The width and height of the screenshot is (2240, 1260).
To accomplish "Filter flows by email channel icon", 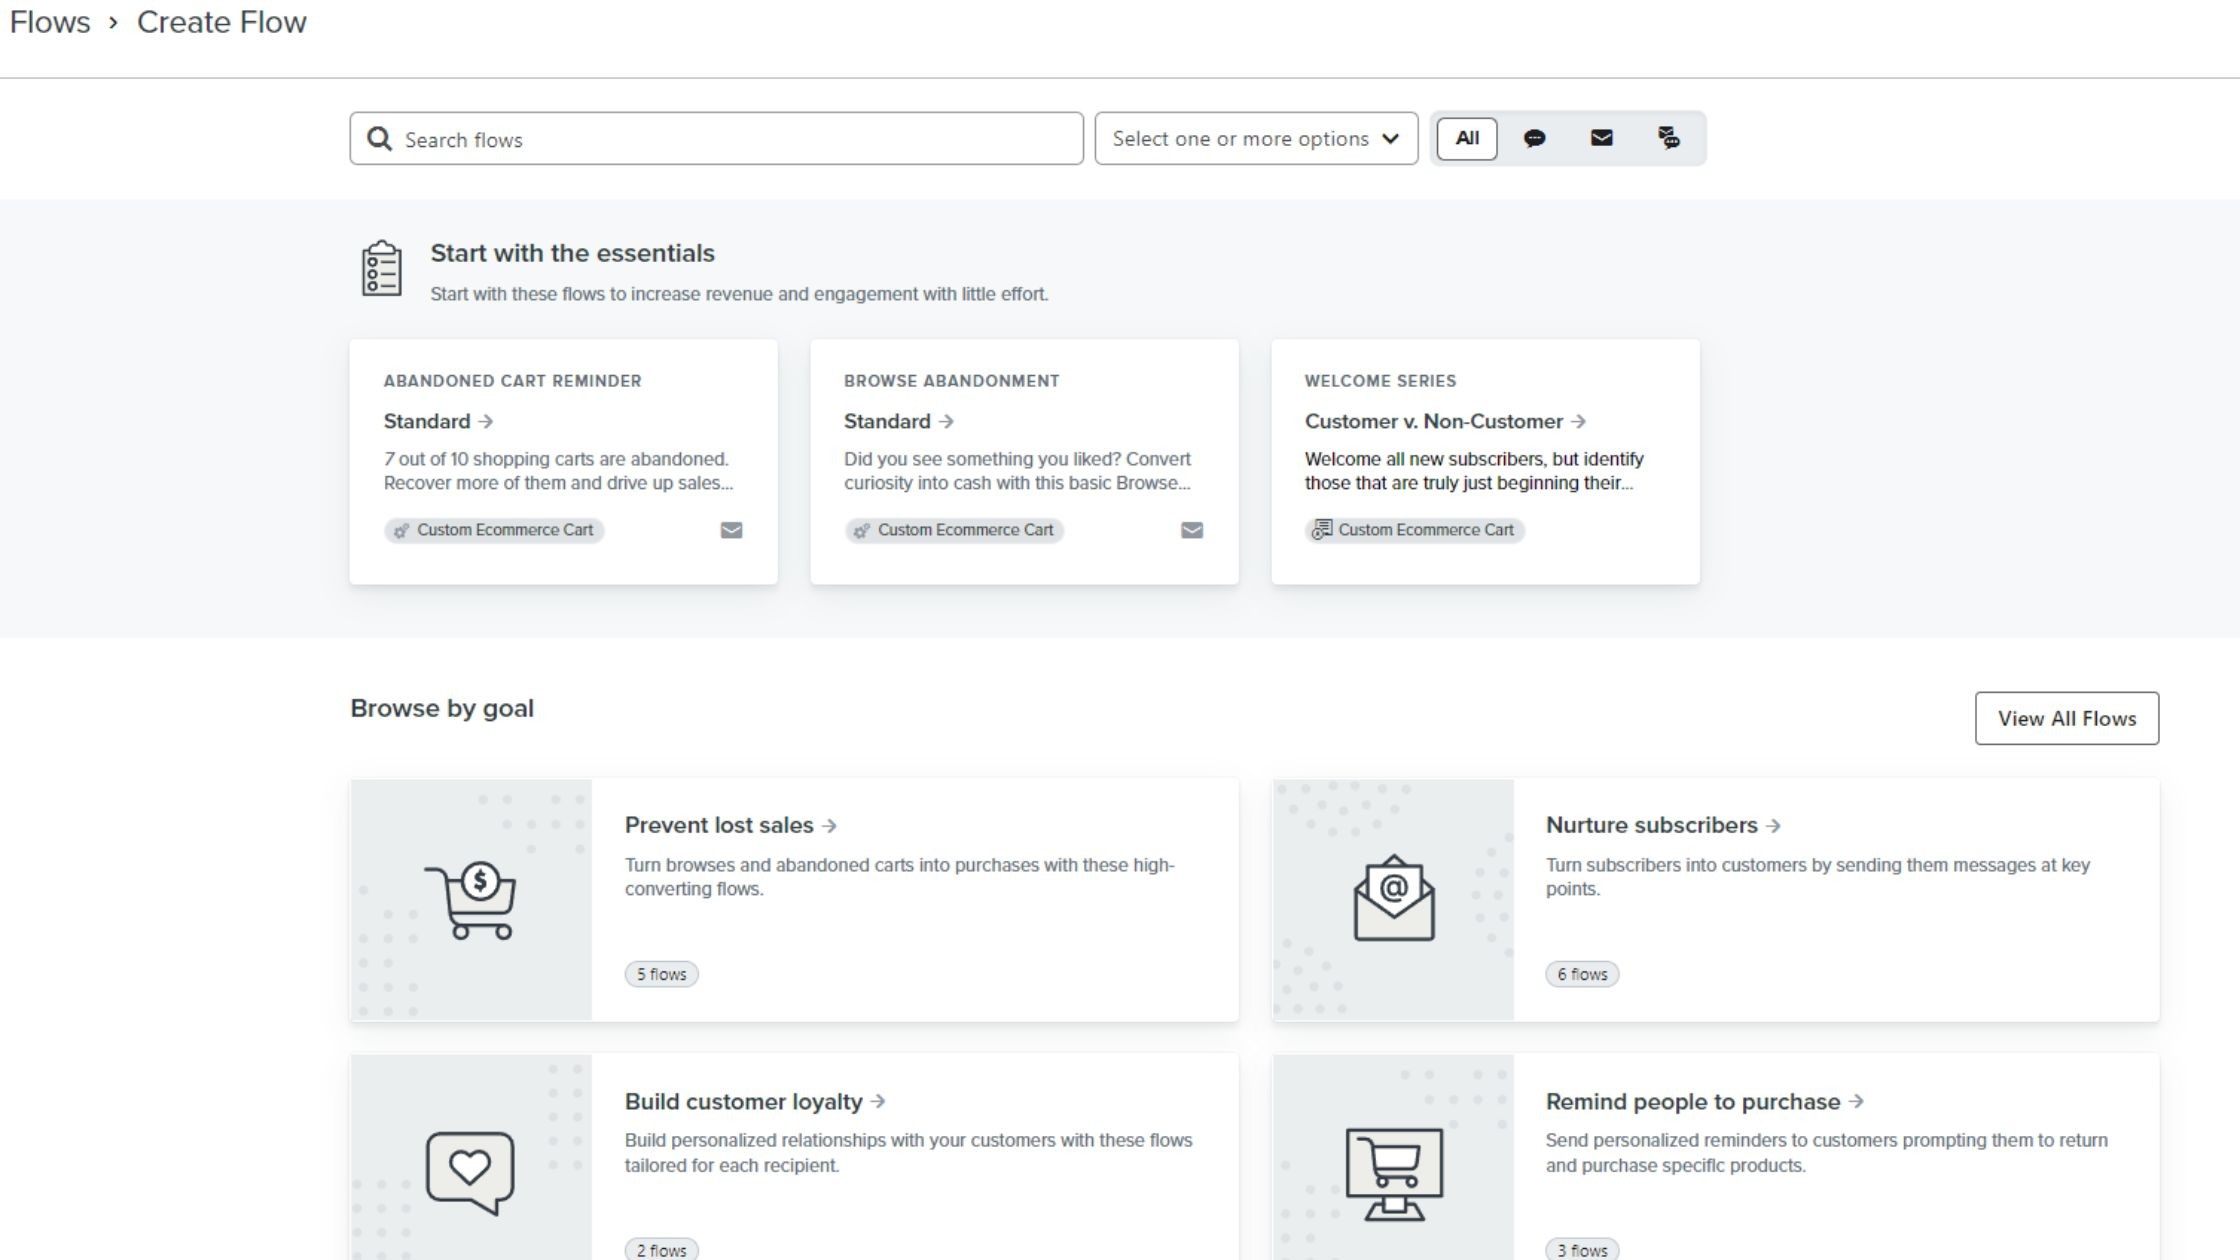I will click(x=1601, y=138).
